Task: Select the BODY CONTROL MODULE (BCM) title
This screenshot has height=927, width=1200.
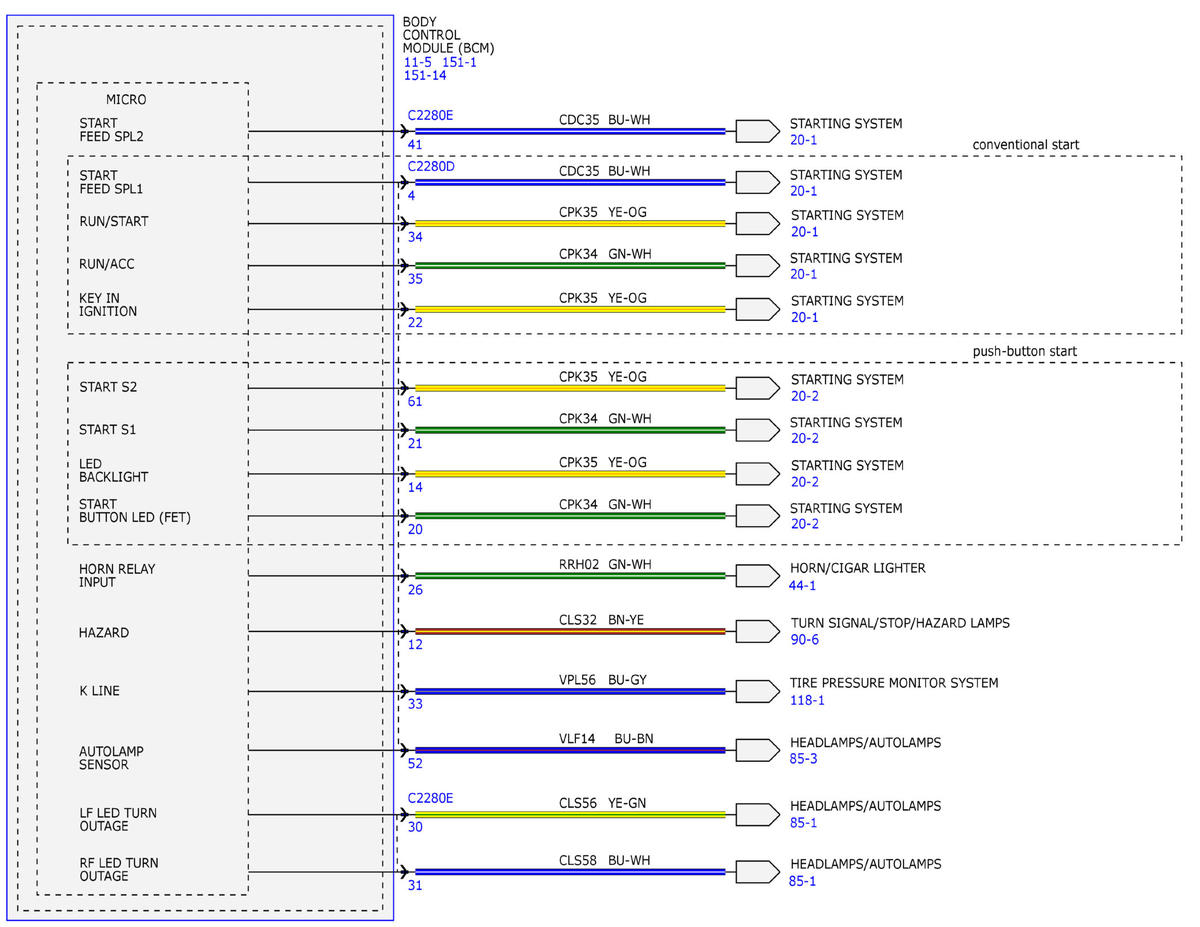Action: (448, 35)
